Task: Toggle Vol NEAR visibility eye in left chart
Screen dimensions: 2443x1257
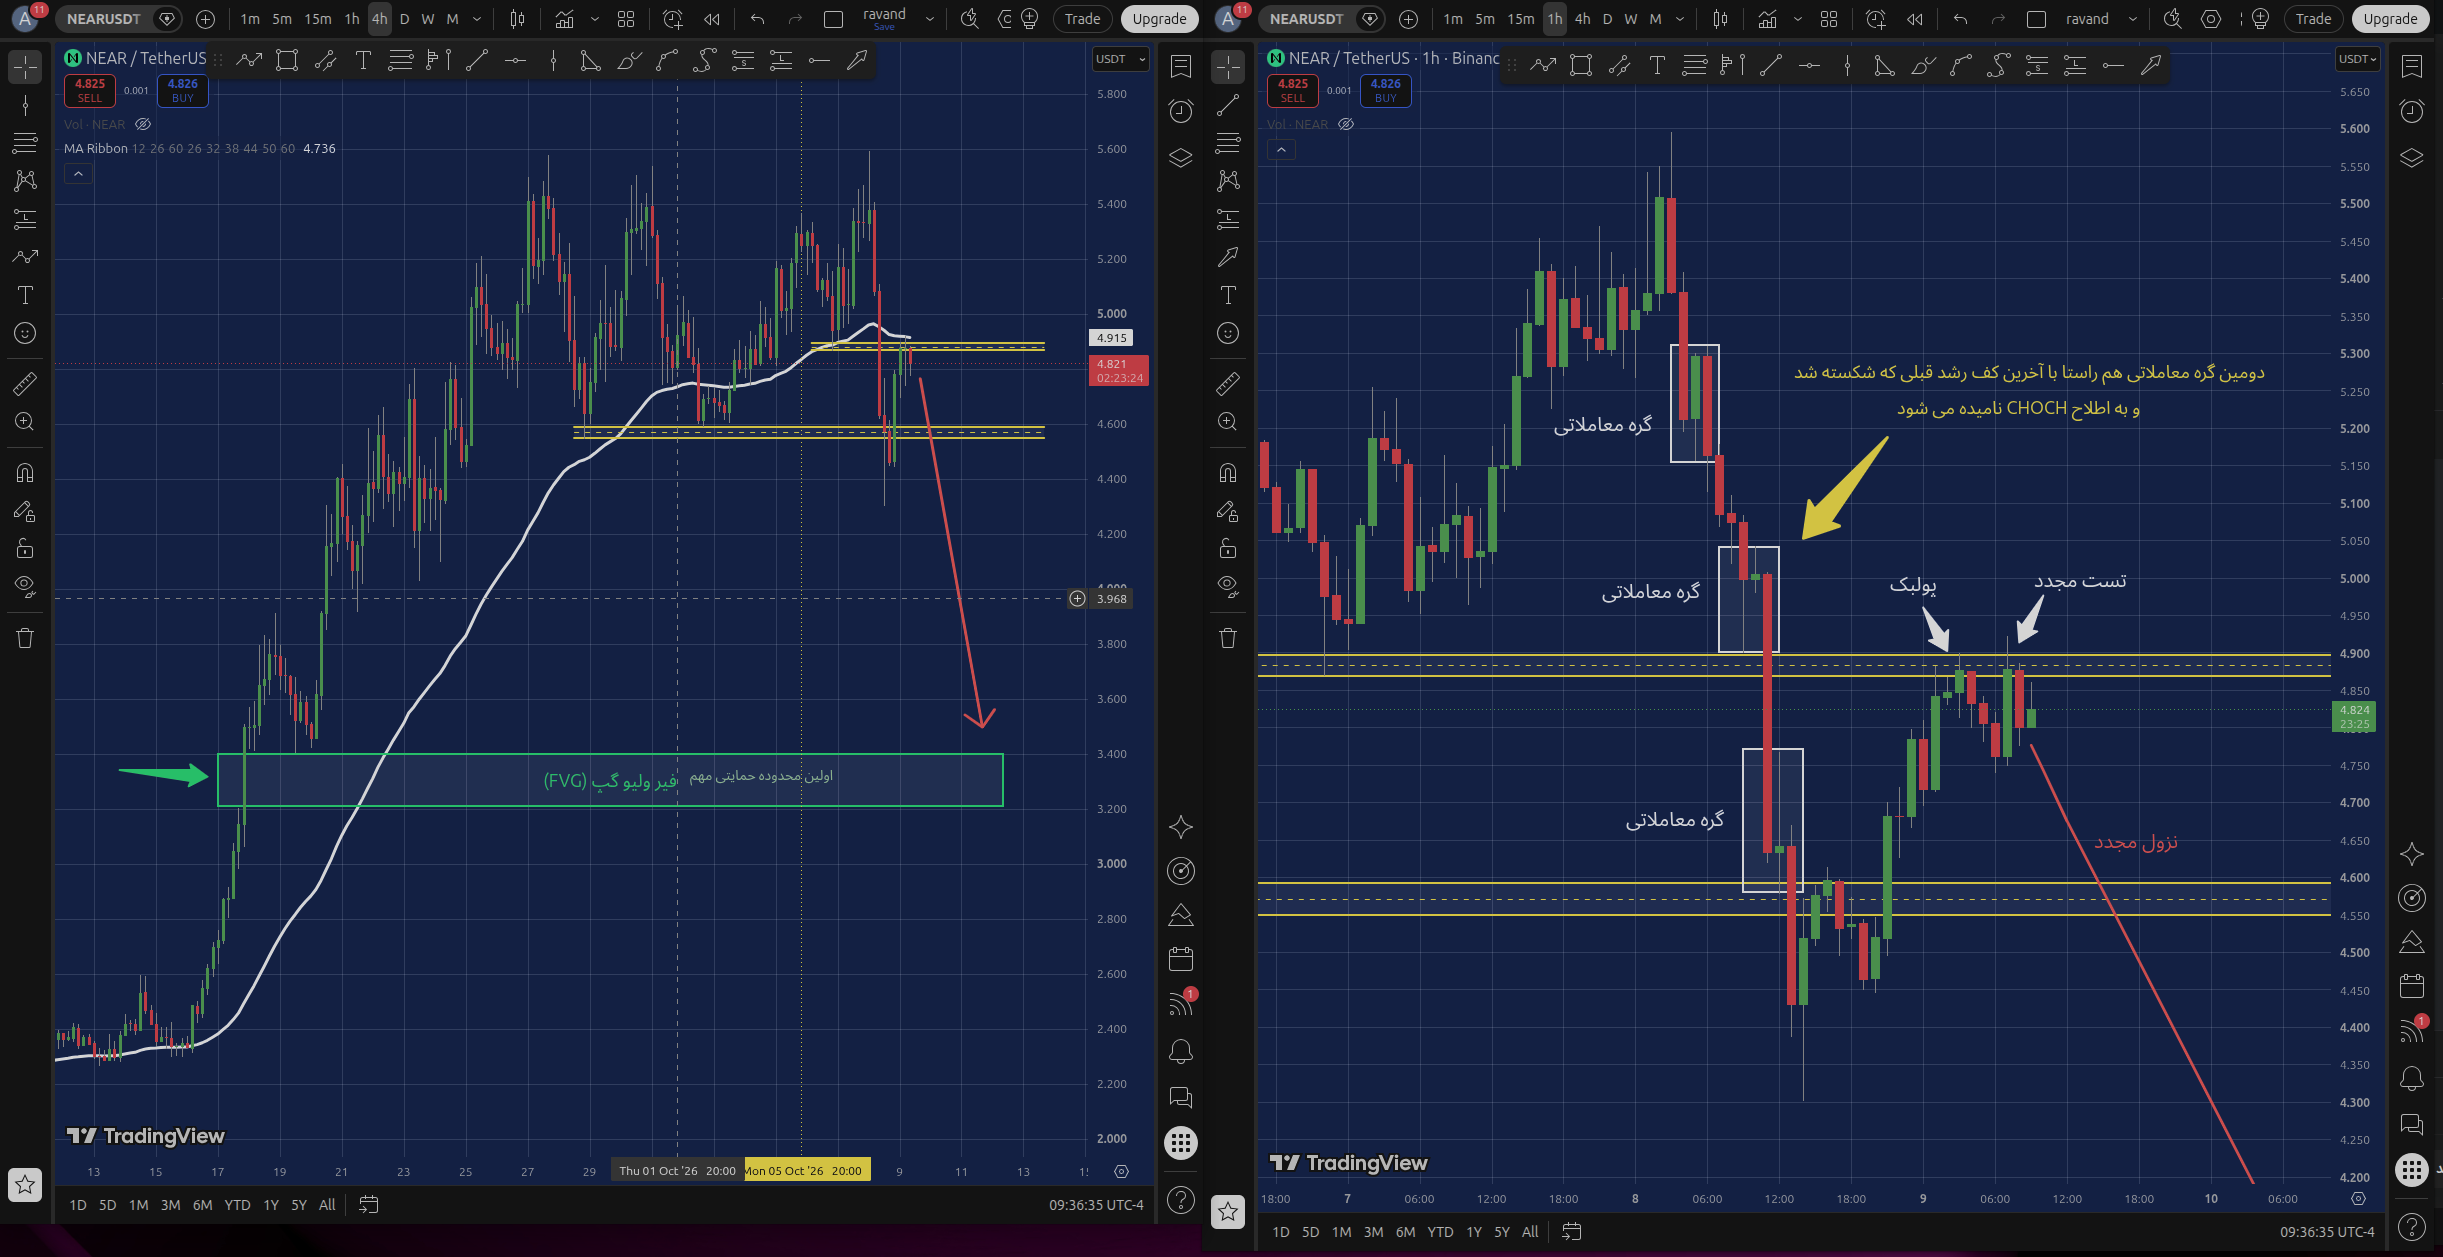Action: (143, 125)
